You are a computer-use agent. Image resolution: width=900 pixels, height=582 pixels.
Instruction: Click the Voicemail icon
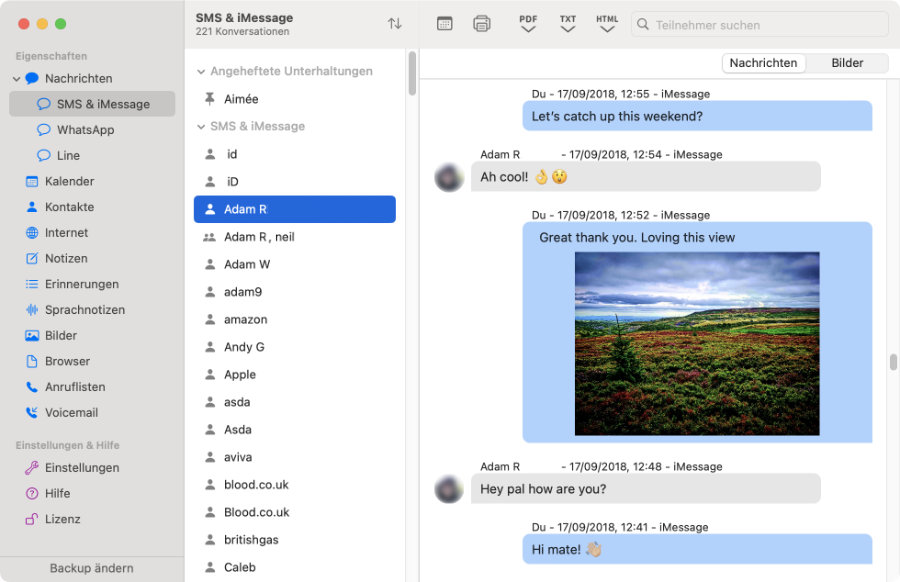click(x=32, y=413)
